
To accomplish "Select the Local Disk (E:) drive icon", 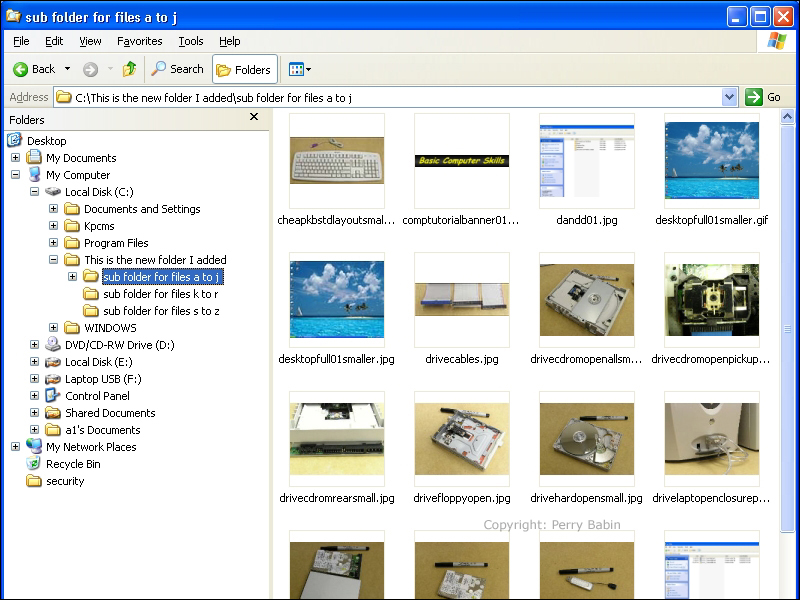I will tap(53, 362).
